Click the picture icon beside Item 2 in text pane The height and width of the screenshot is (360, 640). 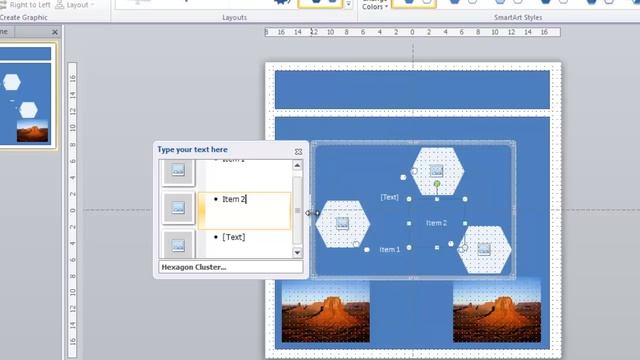point(178,208)
